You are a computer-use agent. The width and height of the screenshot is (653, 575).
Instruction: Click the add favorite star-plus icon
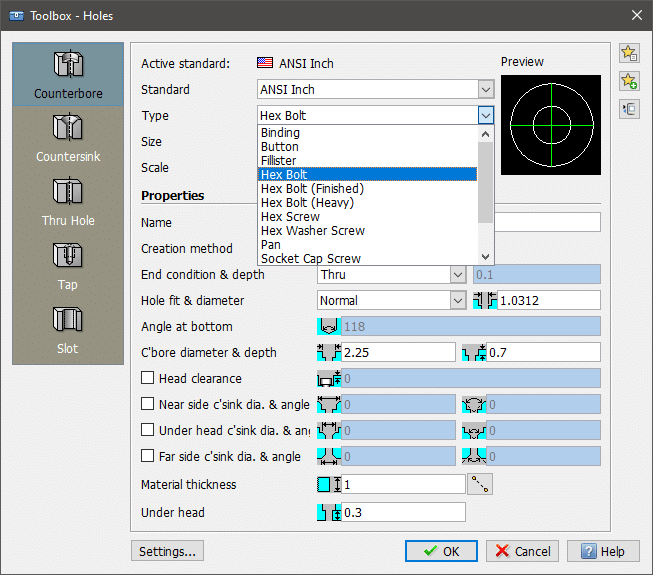tap(629, 81)
